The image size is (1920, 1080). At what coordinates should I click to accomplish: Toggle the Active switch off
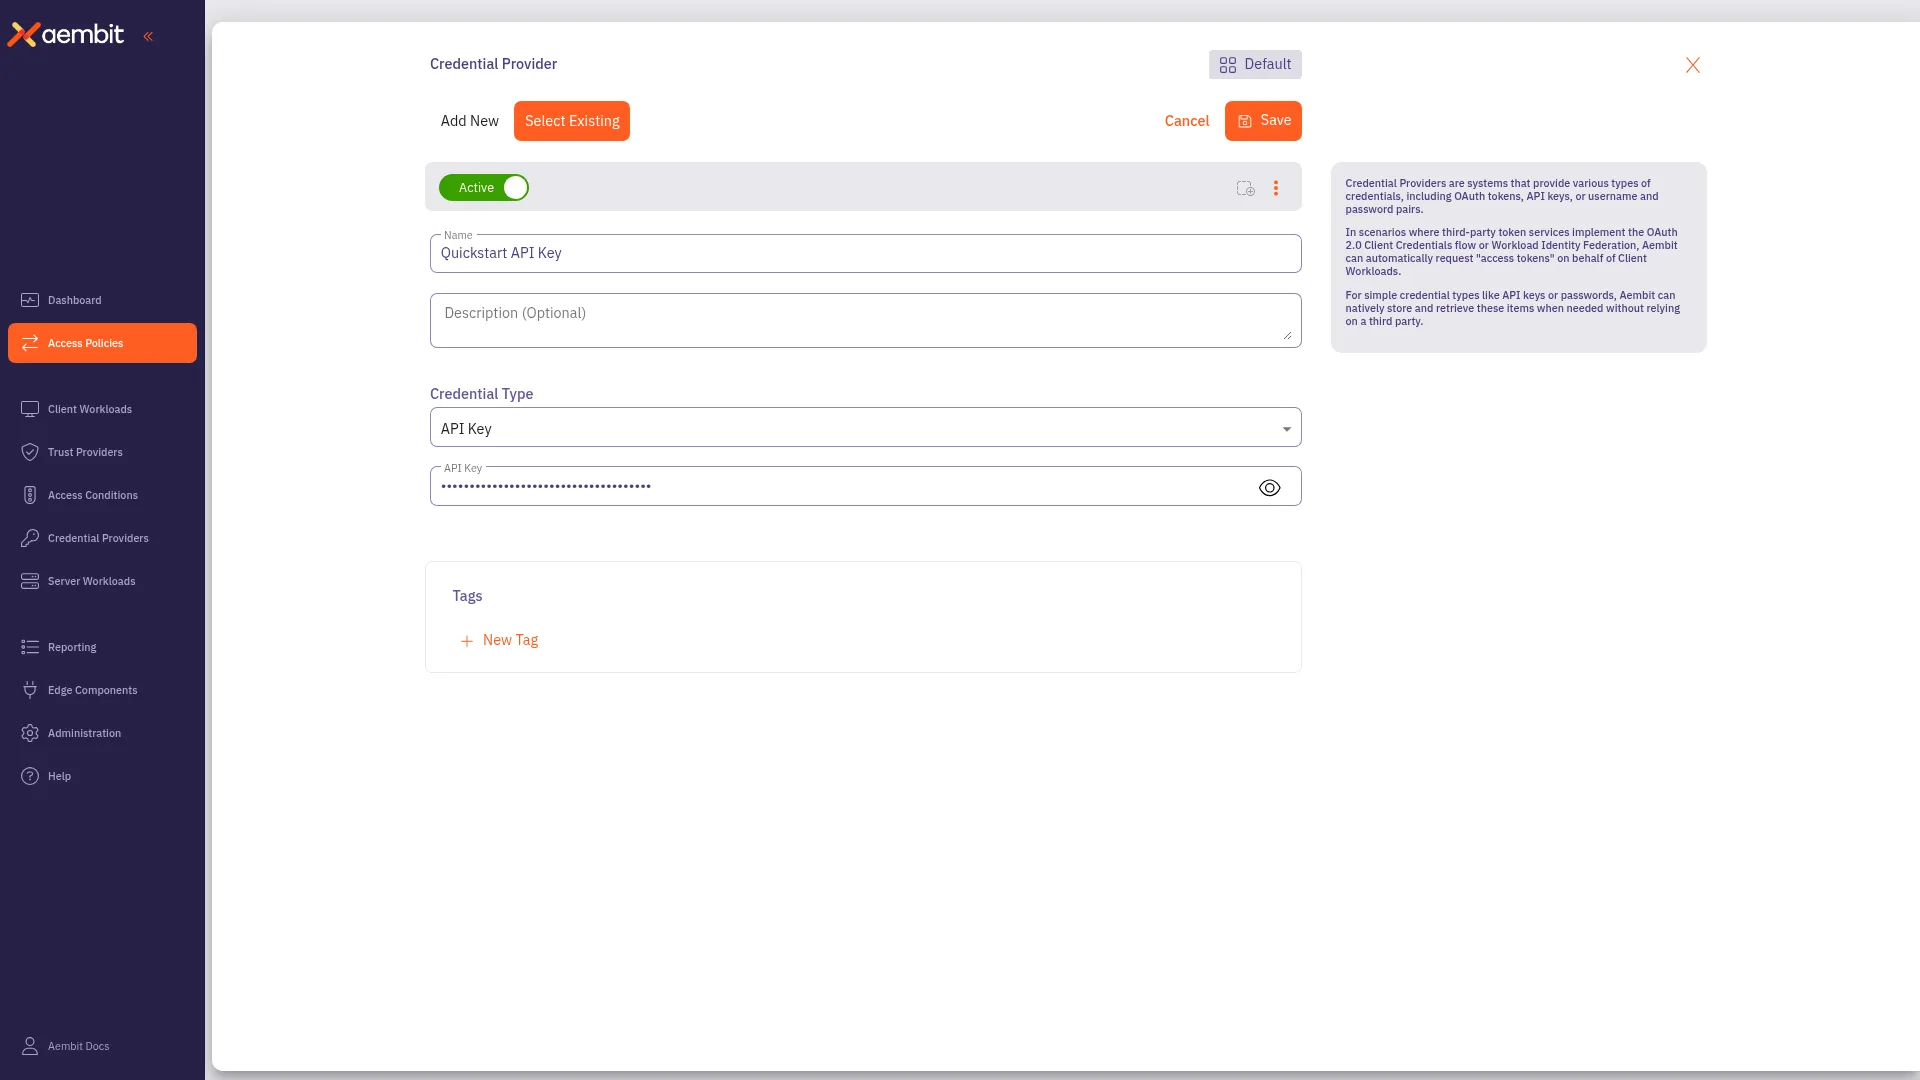coord(484,188)
